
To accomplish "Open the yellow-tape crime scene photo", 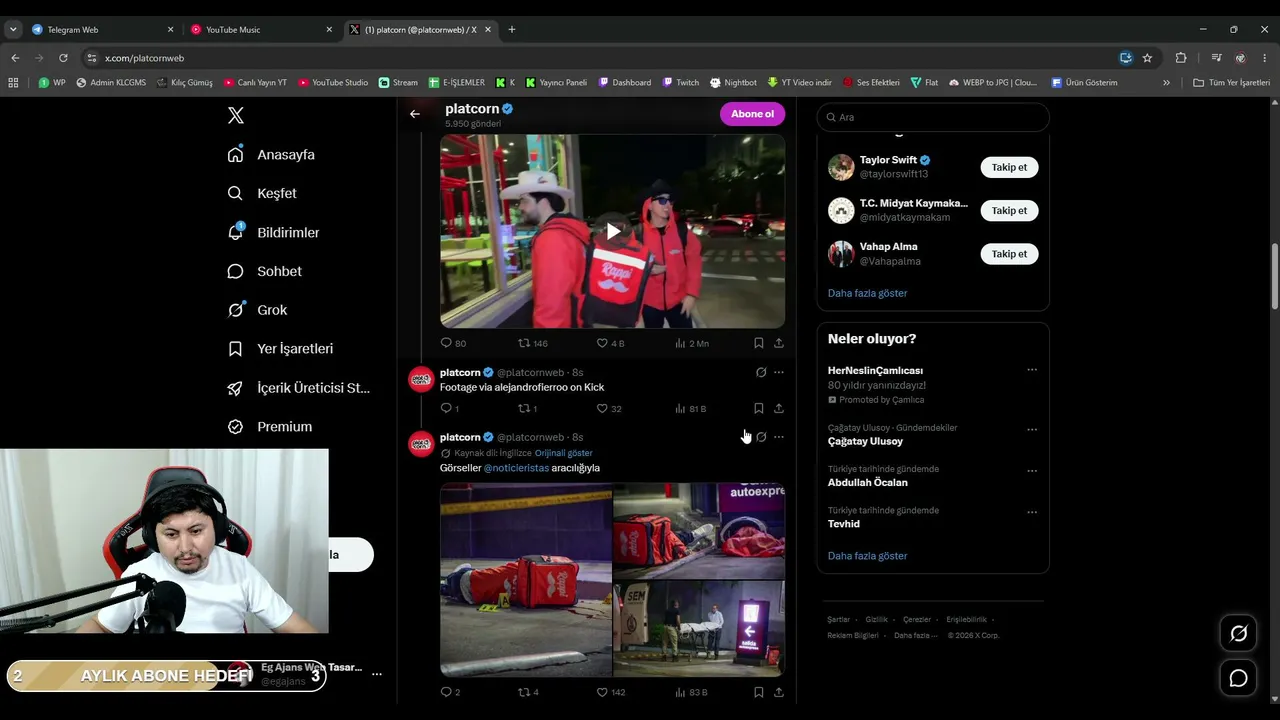I will pyautogui.click(x=526, y=580).
